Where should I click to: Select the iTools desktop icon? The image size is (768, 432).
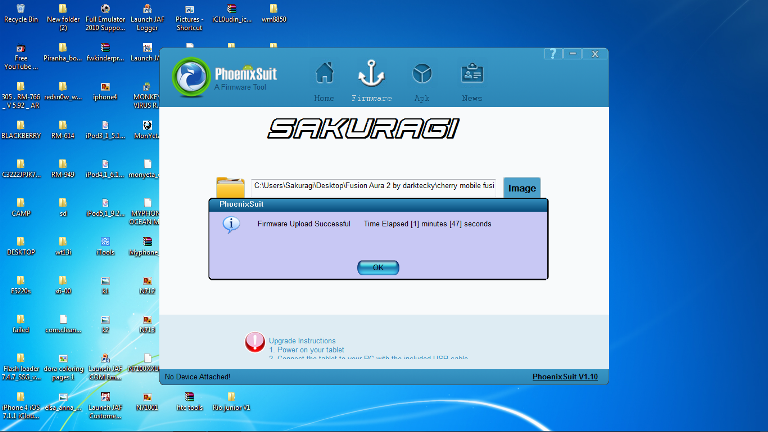[x=105, y=246]
